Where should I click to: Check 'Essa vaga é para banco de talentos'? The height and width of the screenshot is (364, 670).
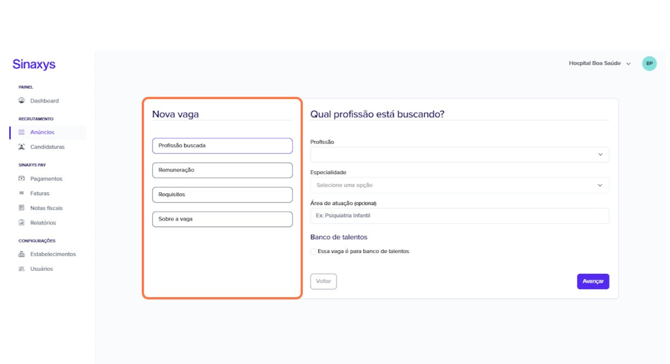[313, 252]
